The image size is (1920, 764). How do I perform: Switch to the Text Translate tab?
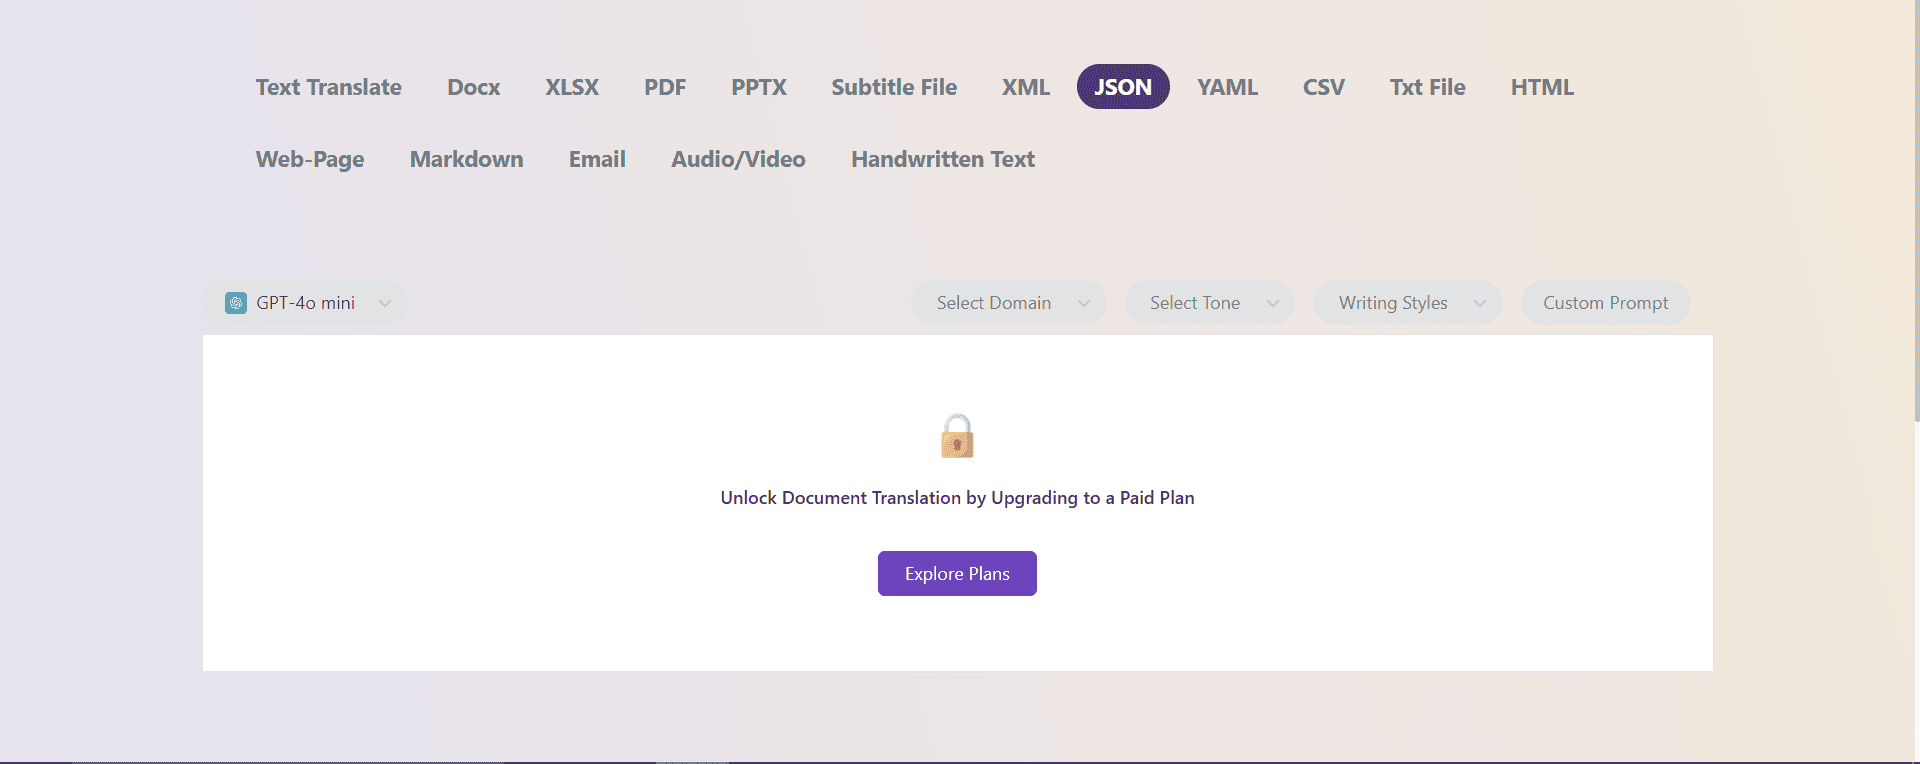(x=328, y=87)
